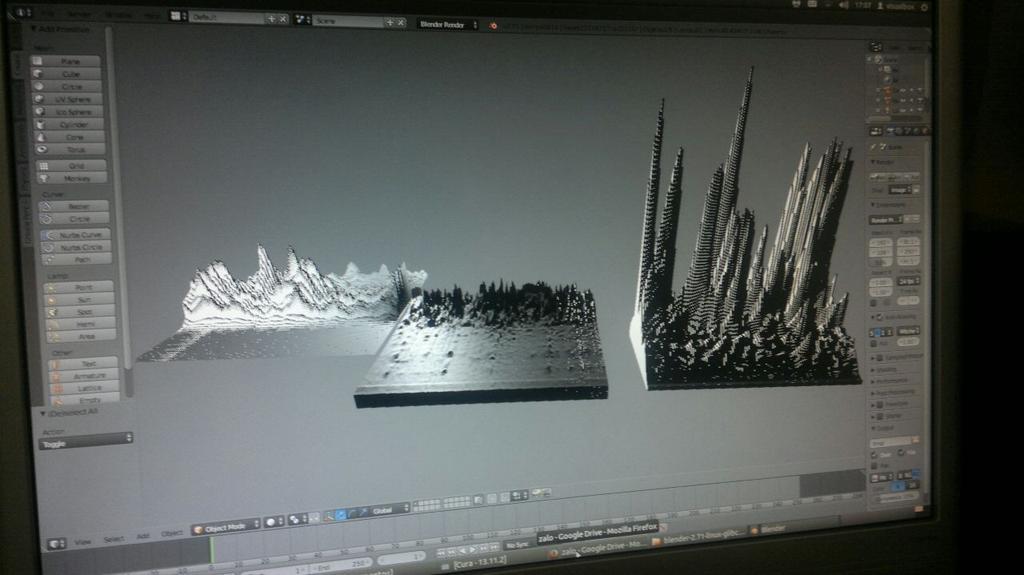Click the green current frame marker

click(x=212, y=549)
